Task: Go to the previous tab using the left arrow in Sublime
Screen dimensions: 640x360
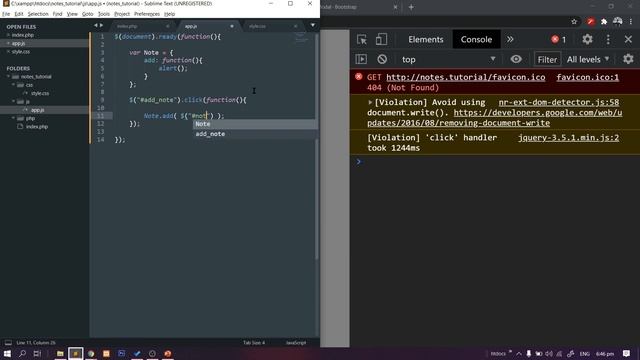Action: tap(96, 25)
